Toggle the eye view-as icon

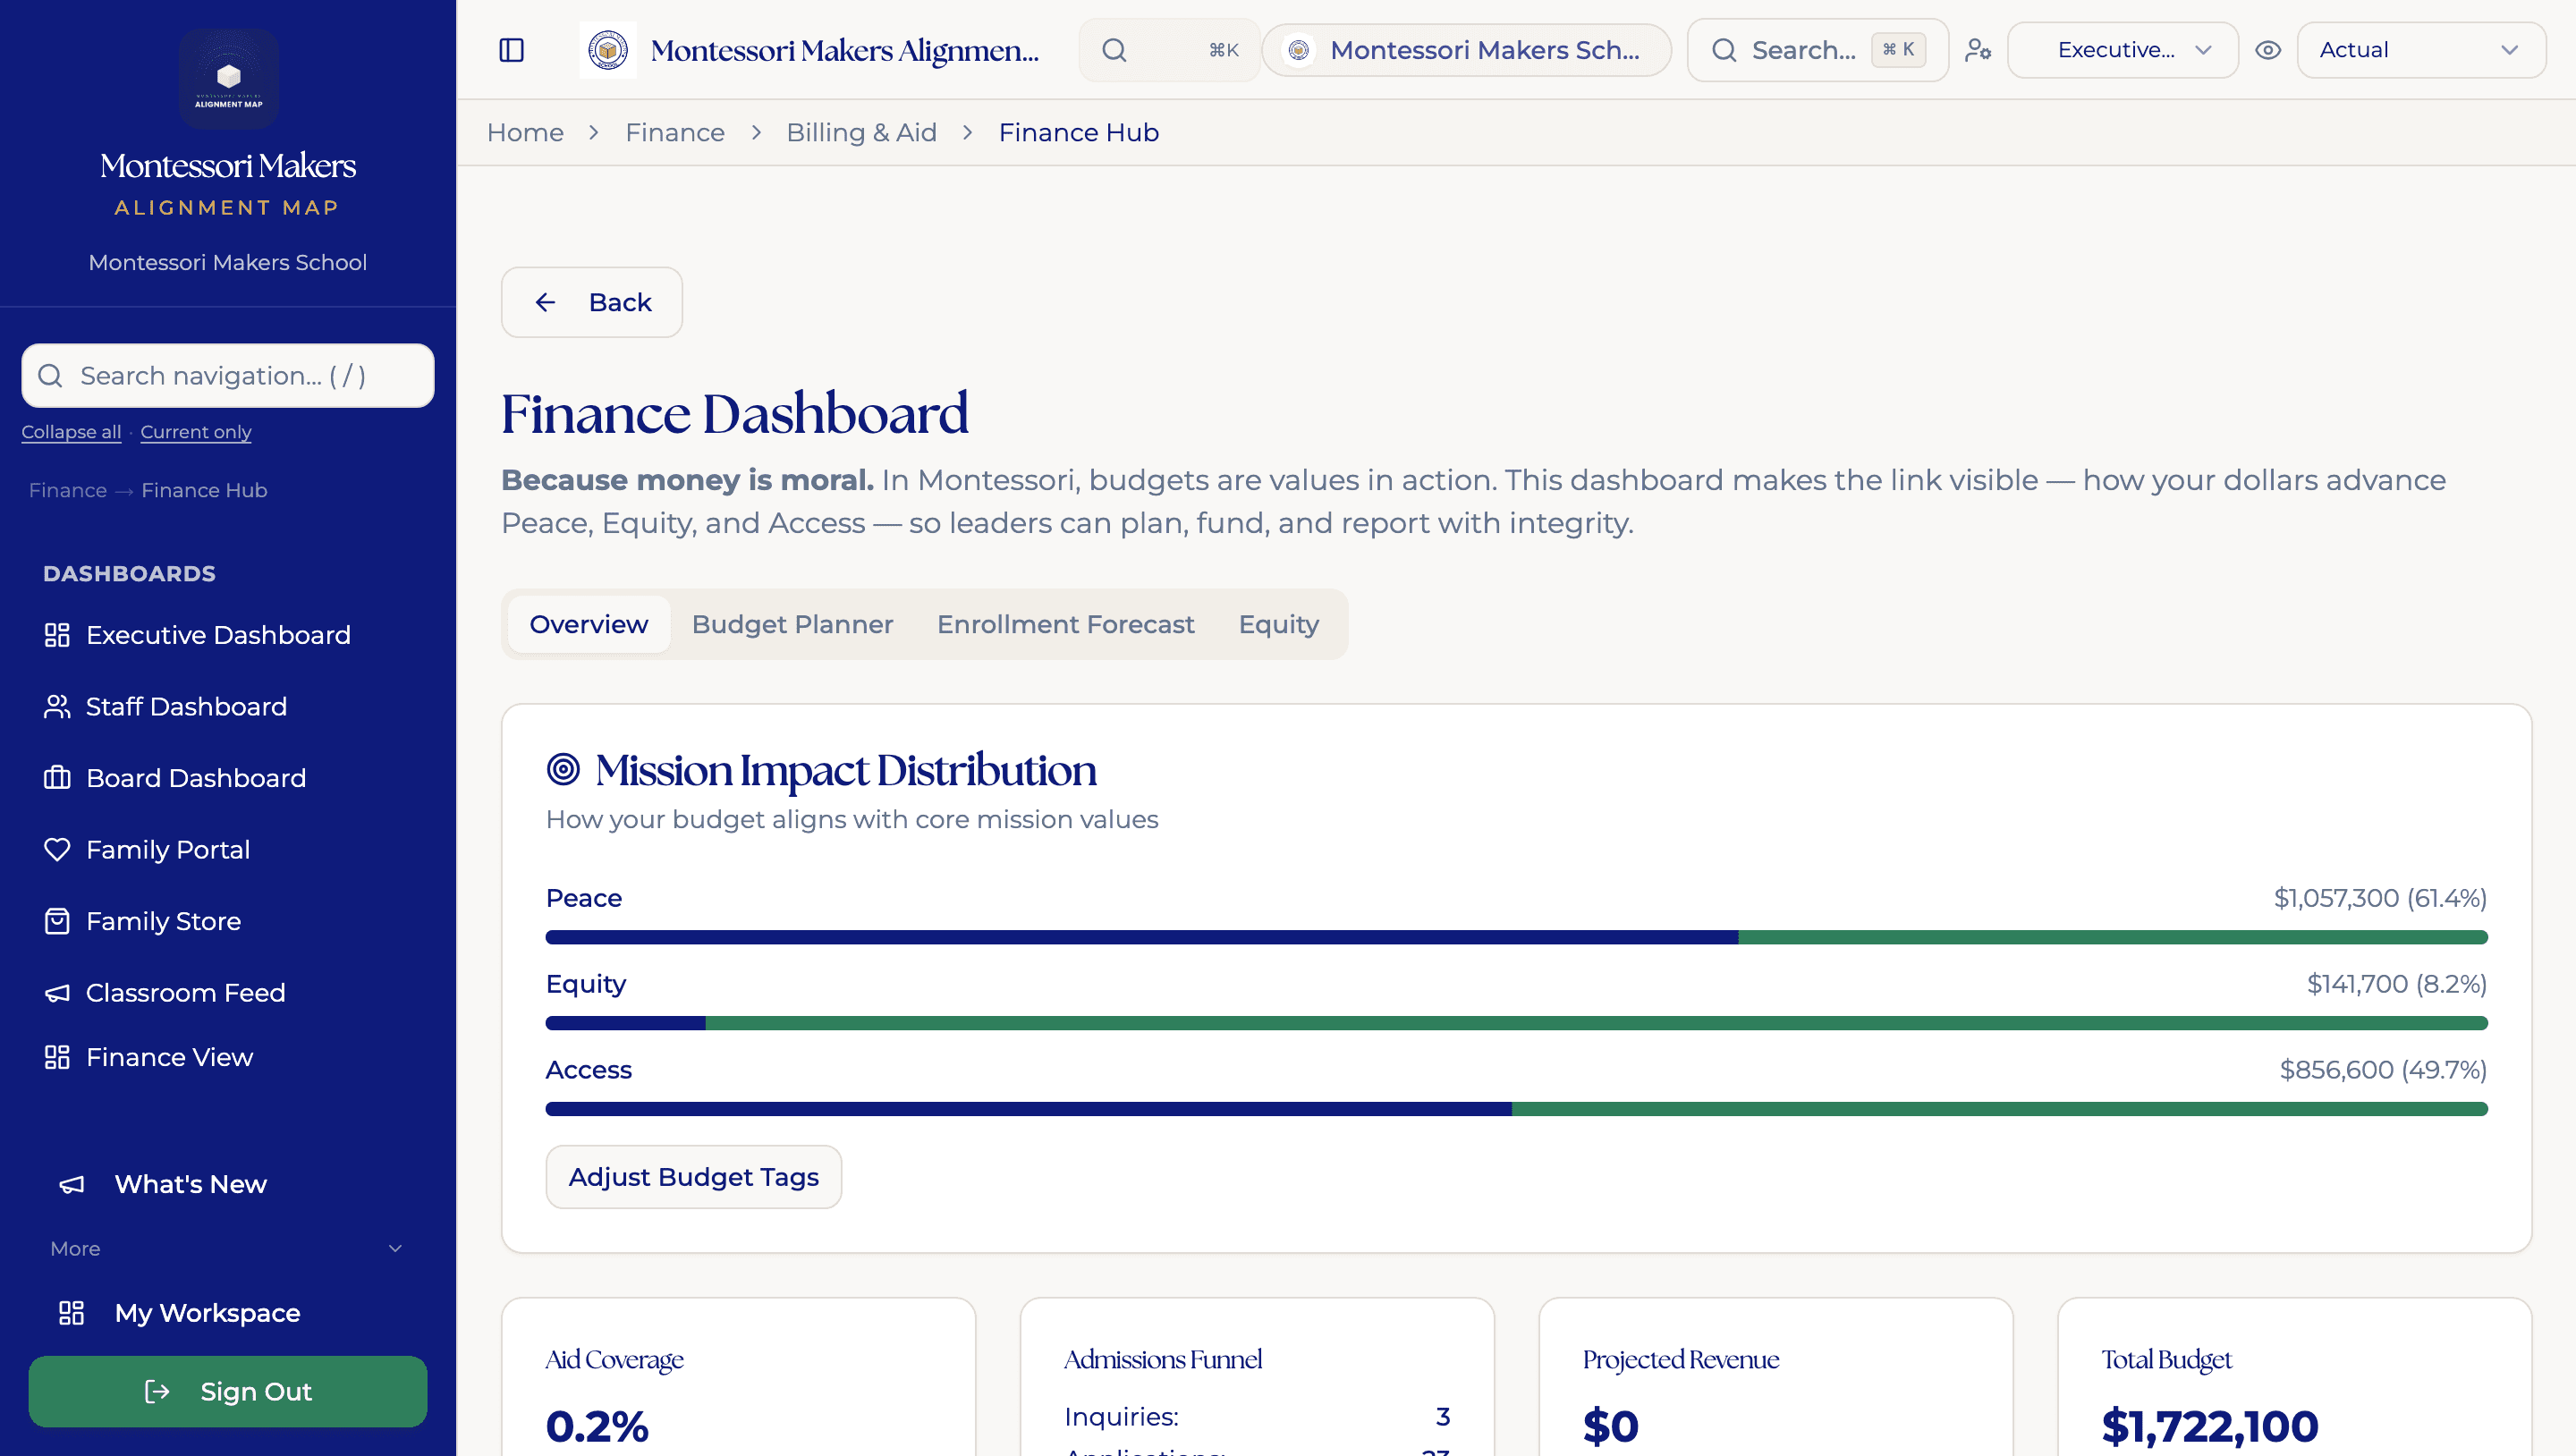click(2268, 50)
